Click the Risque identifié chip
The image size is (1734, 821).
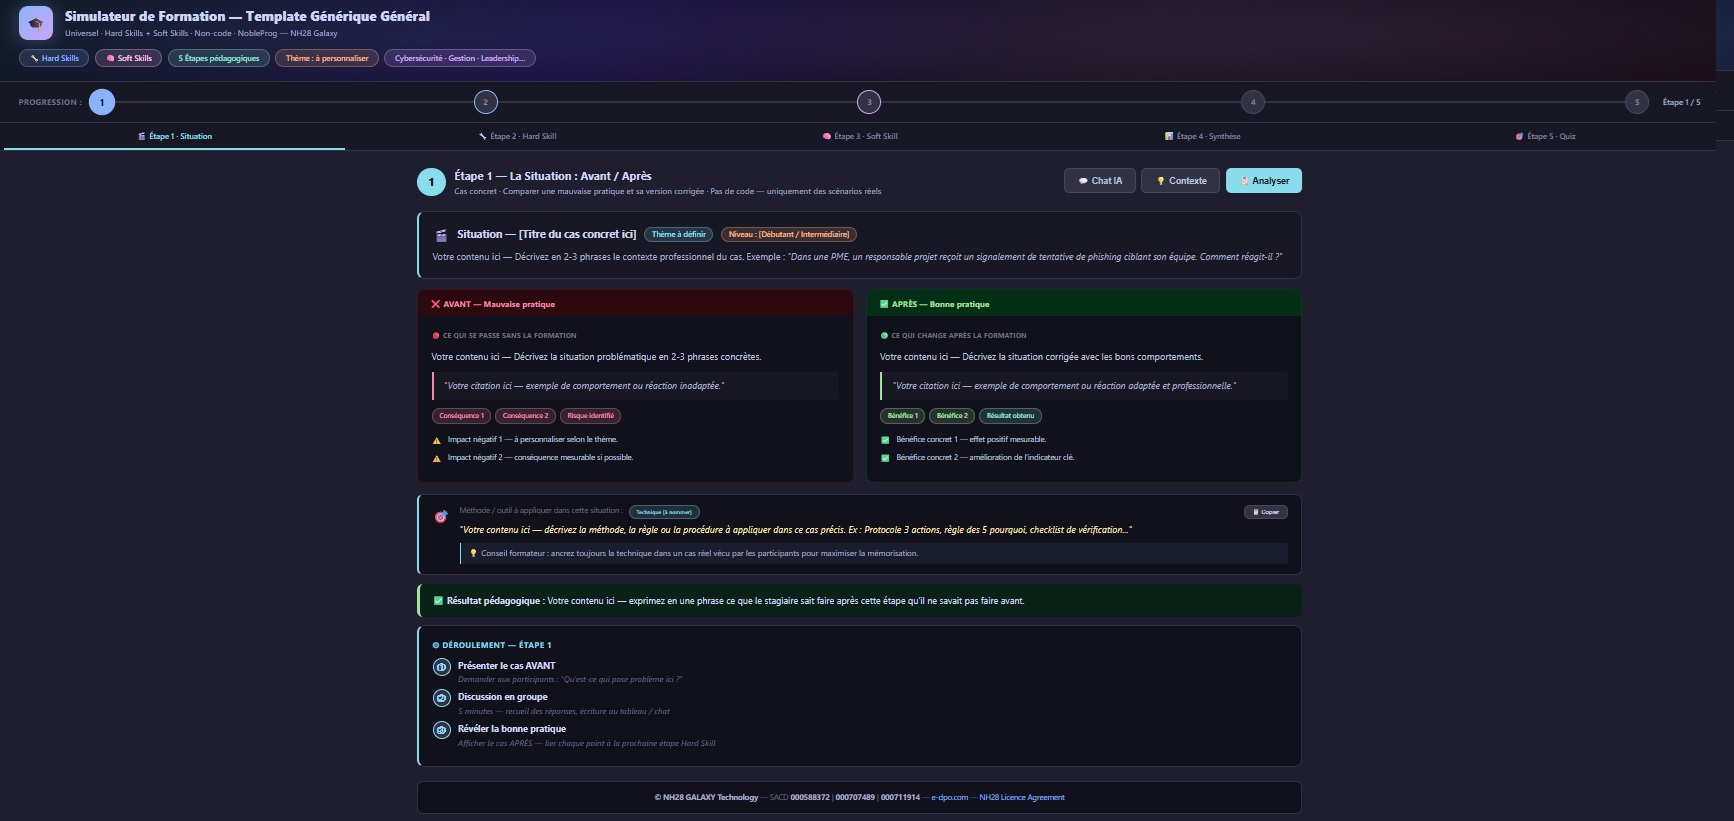(591, 416)
